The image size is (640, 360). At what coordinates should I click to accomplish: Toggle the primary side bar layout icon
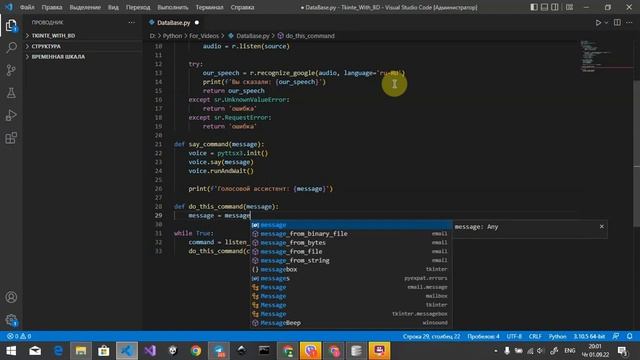point(534,7)
